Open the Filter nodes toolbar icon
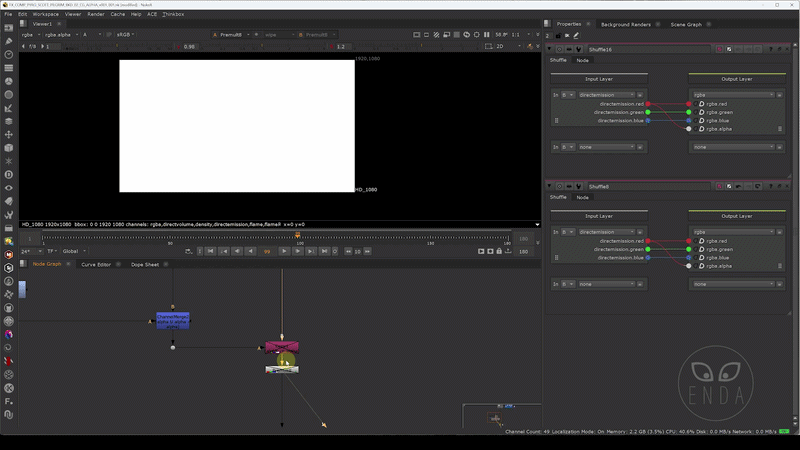This screenshot has width=800, height=450. (9, 94)
